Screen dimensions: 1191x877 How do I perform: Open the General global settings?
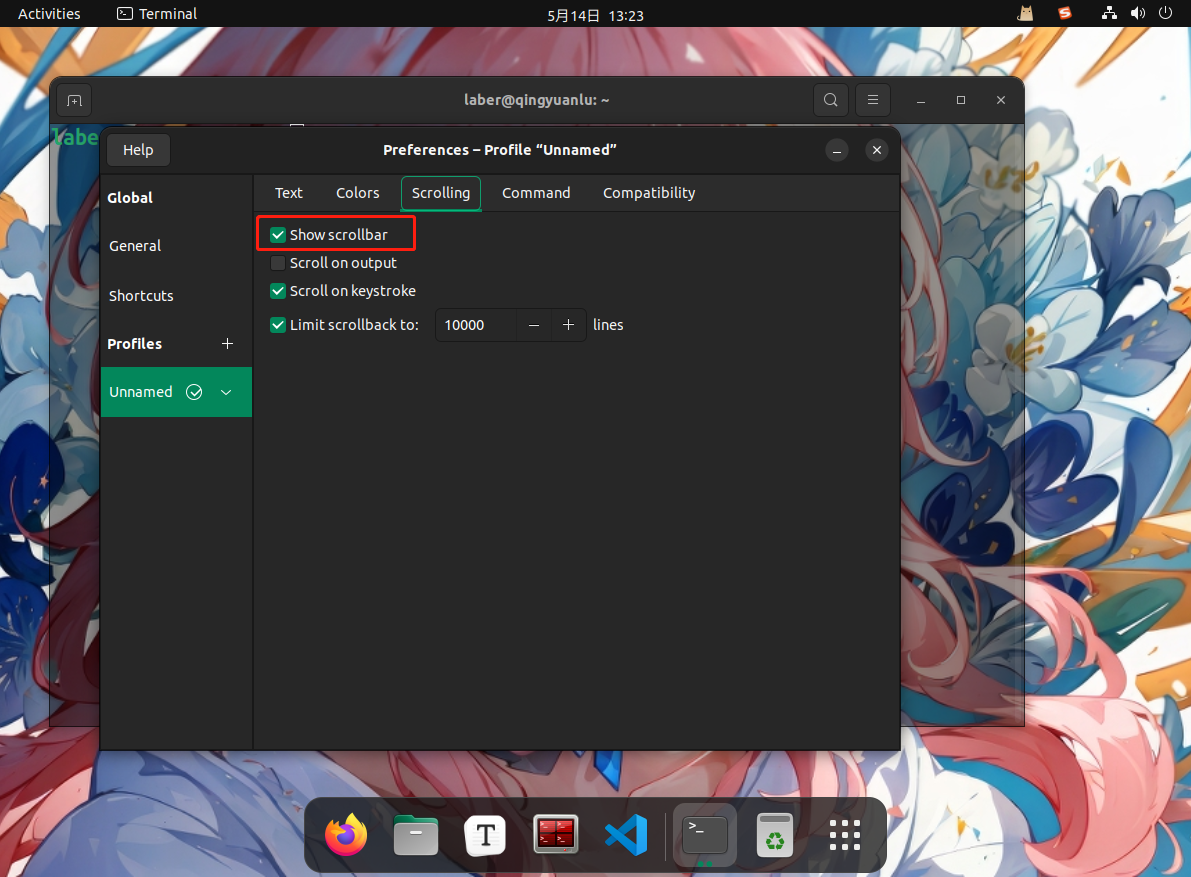click(x=176, y=246)
